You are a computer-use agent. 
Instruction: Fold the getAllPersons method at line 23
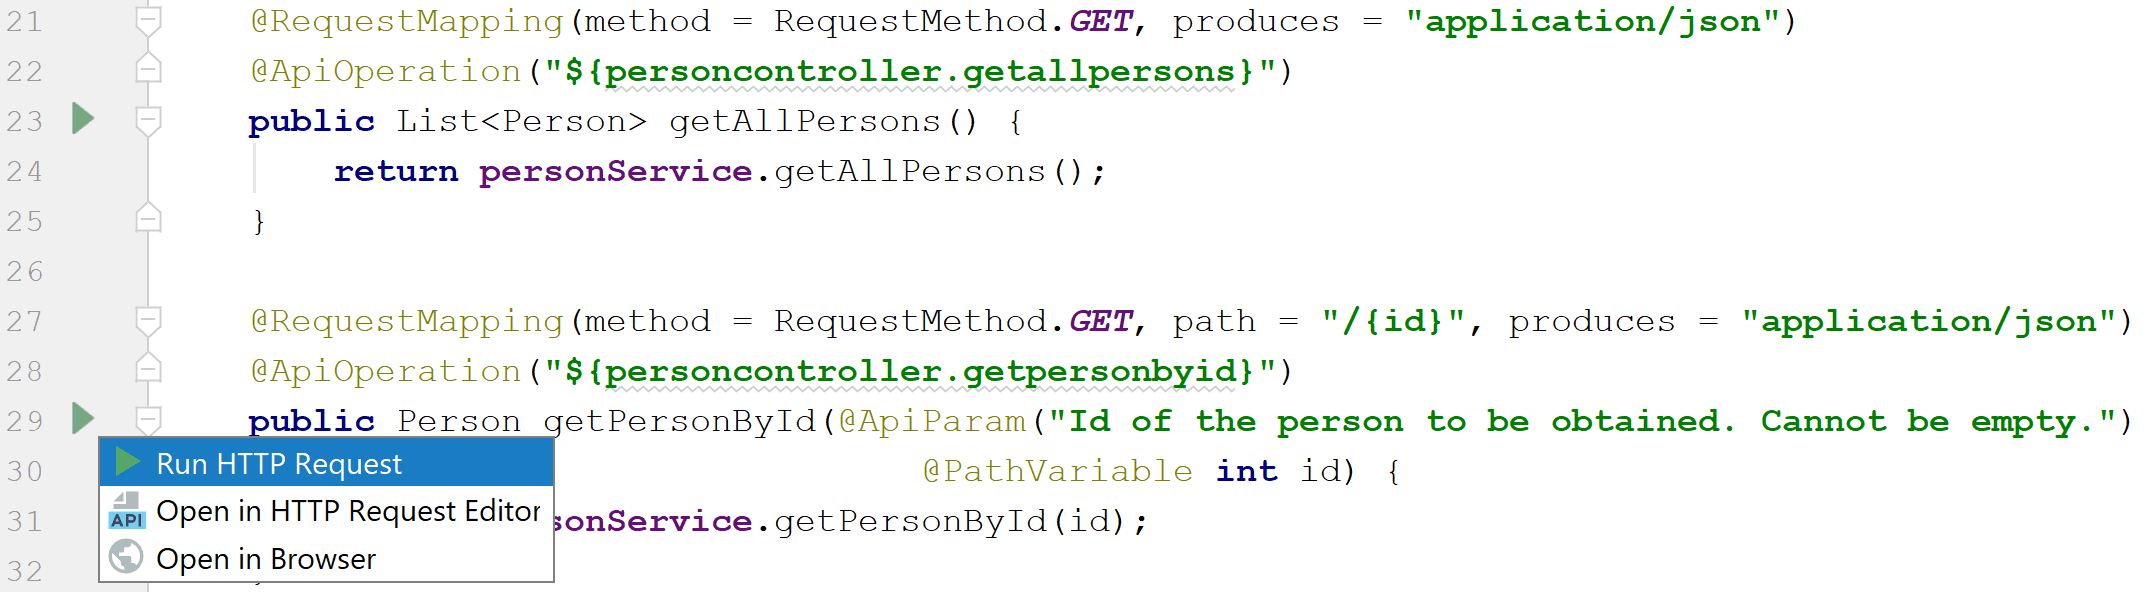148,121
